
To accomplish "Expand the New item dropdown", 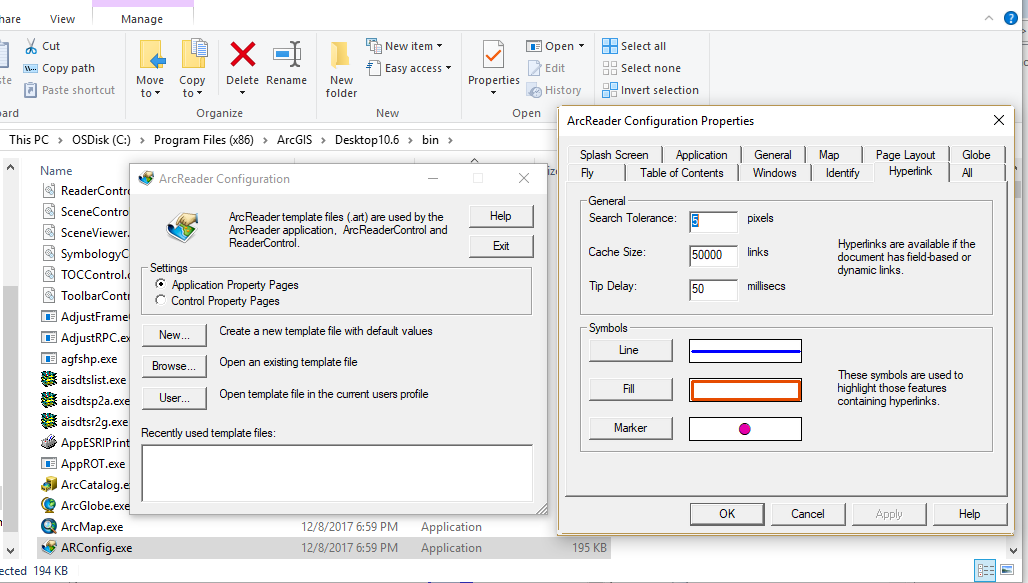I will click(439, 46).
